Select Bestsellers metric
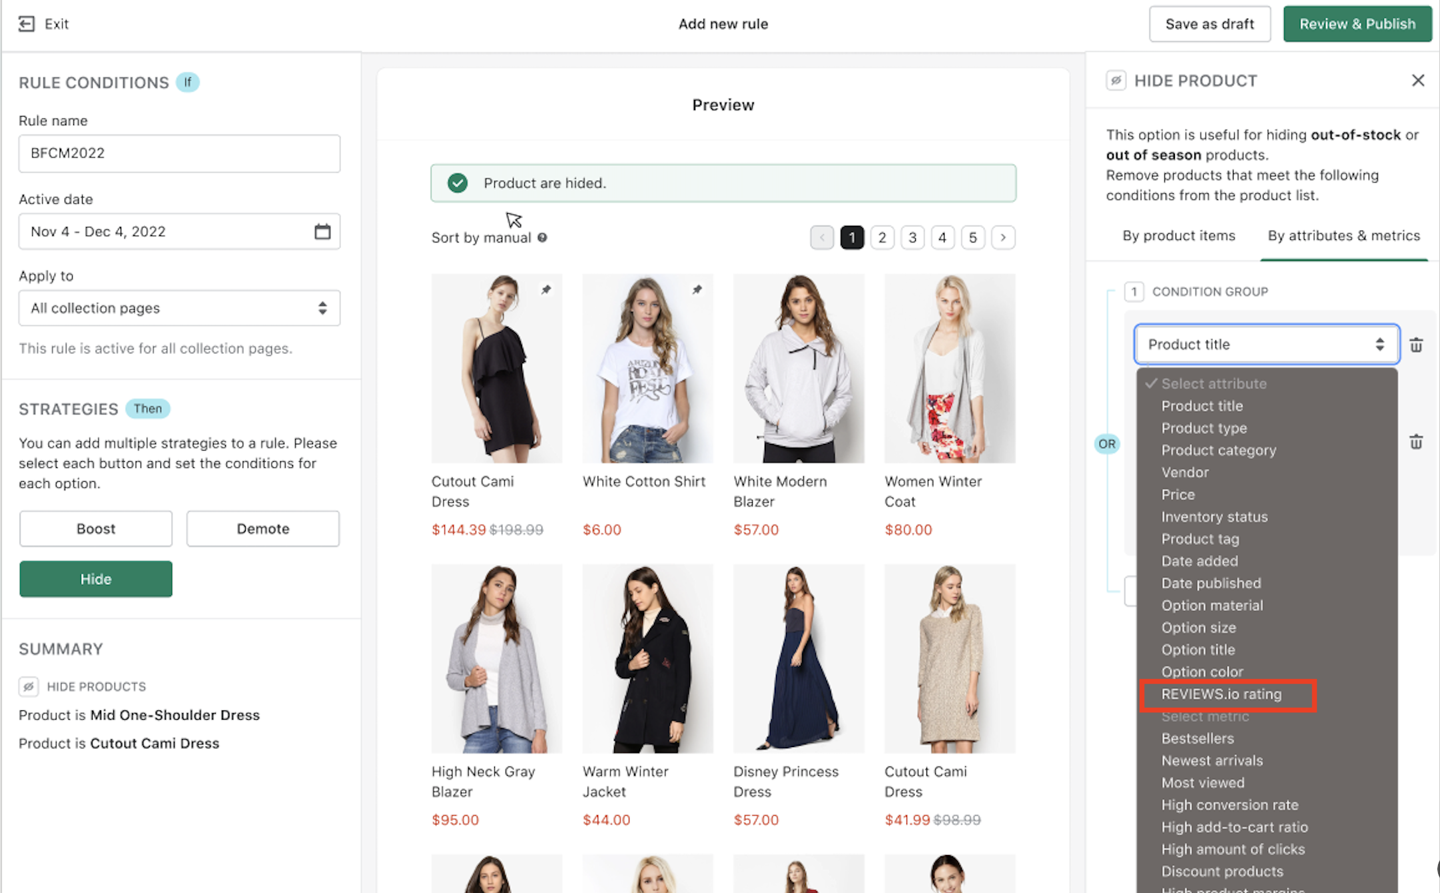This screenshot has height=893, width=1440. pyautogui.click(x=1197, y=738)
